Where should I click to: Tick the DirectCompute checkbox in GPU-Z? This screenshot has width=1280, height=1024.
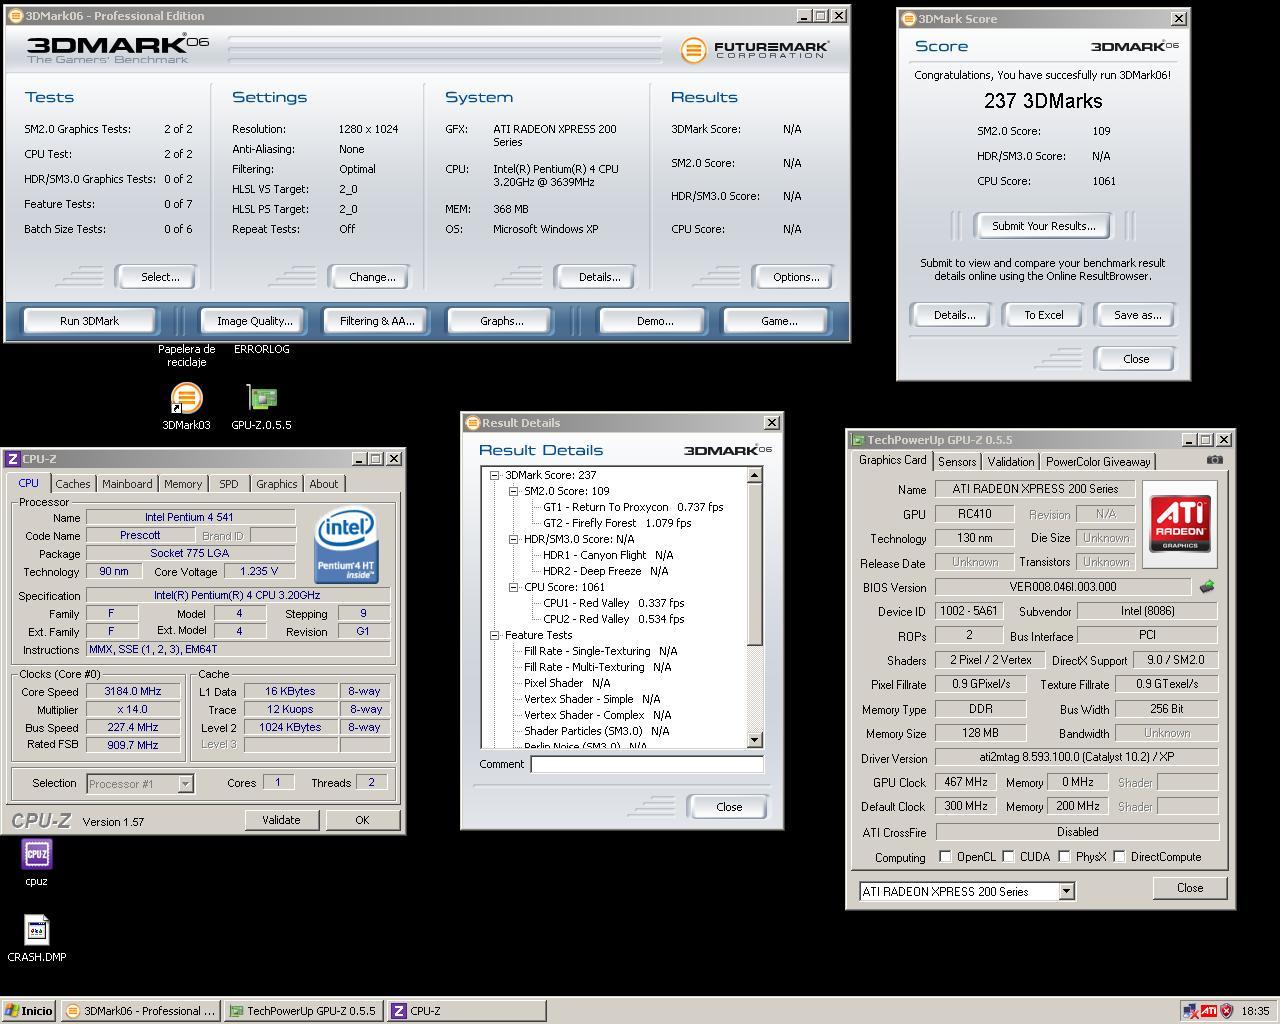coord(1119,857)
